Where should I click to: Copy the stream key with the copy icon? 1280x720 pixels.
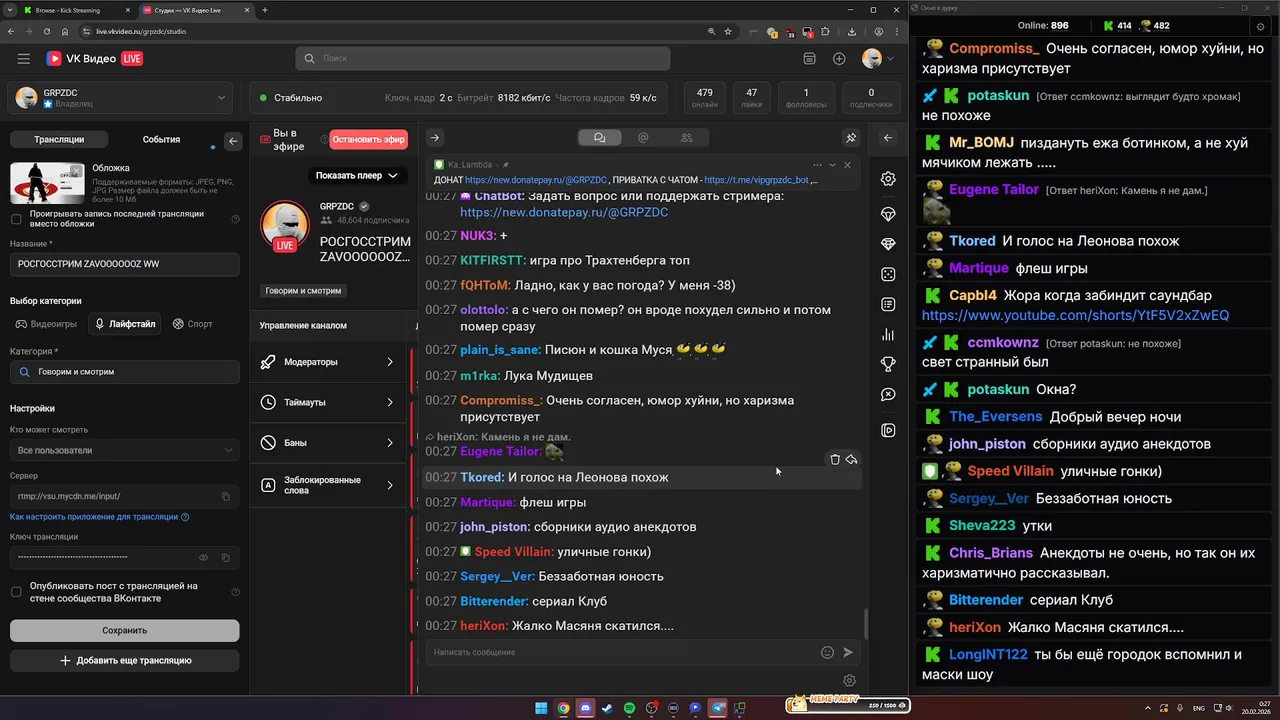click(226, 557)
